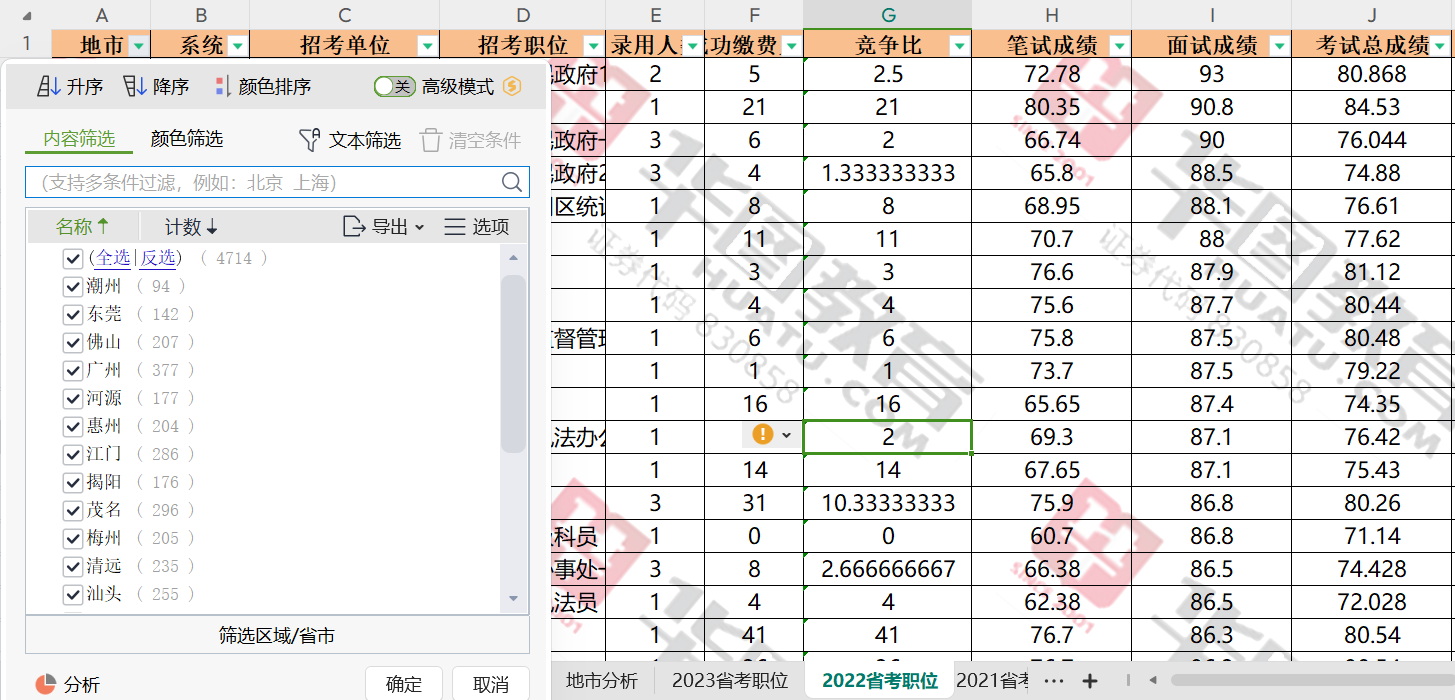Image resolution: width=1455 pixels, height=700 pixels.
Task: Click the ascending sort (升序) icon
Action: click(x=49, y=87)
